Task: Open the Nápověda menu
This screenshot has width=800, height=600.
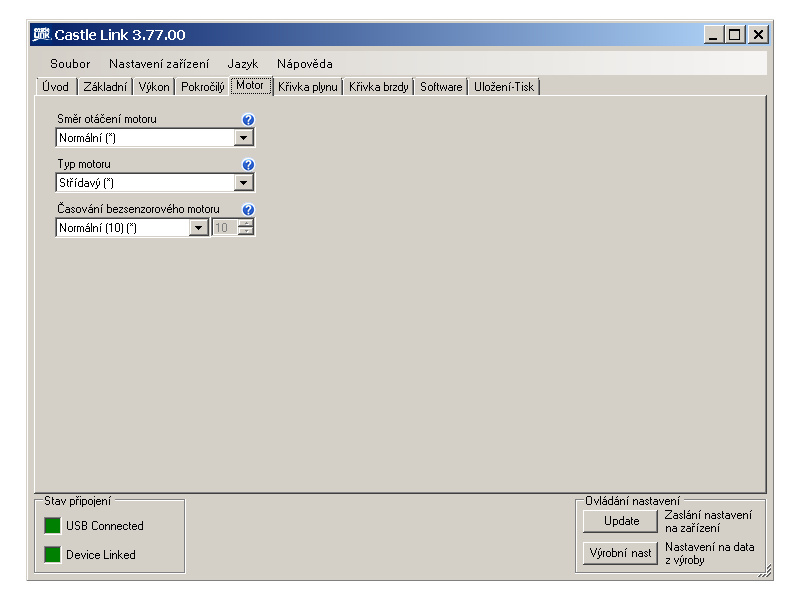Action: pos(304,64)
